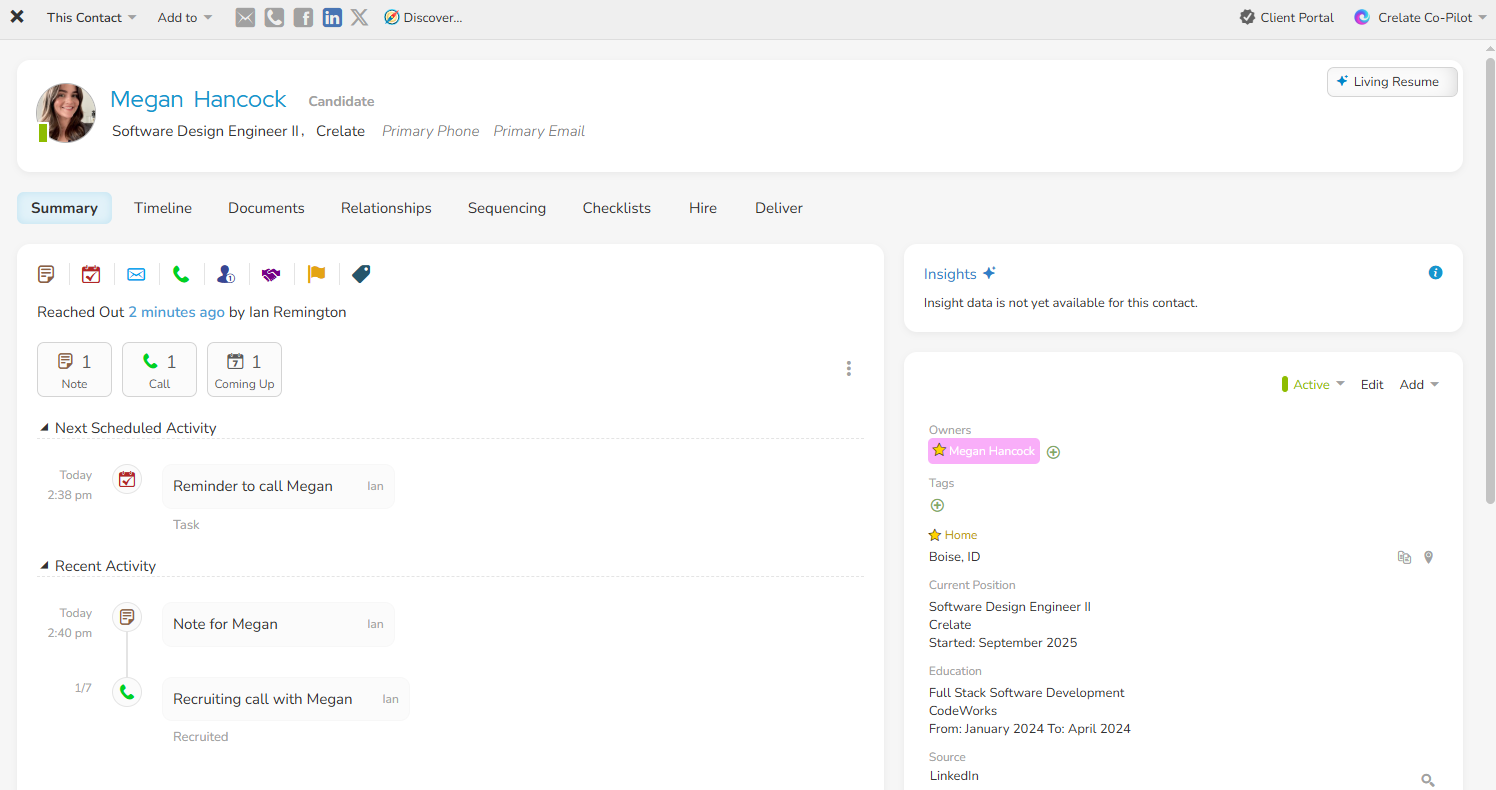Open the blue info icon beside Insights
1496x790 pixels.
pyautogui.click(x=1436, y=272)
